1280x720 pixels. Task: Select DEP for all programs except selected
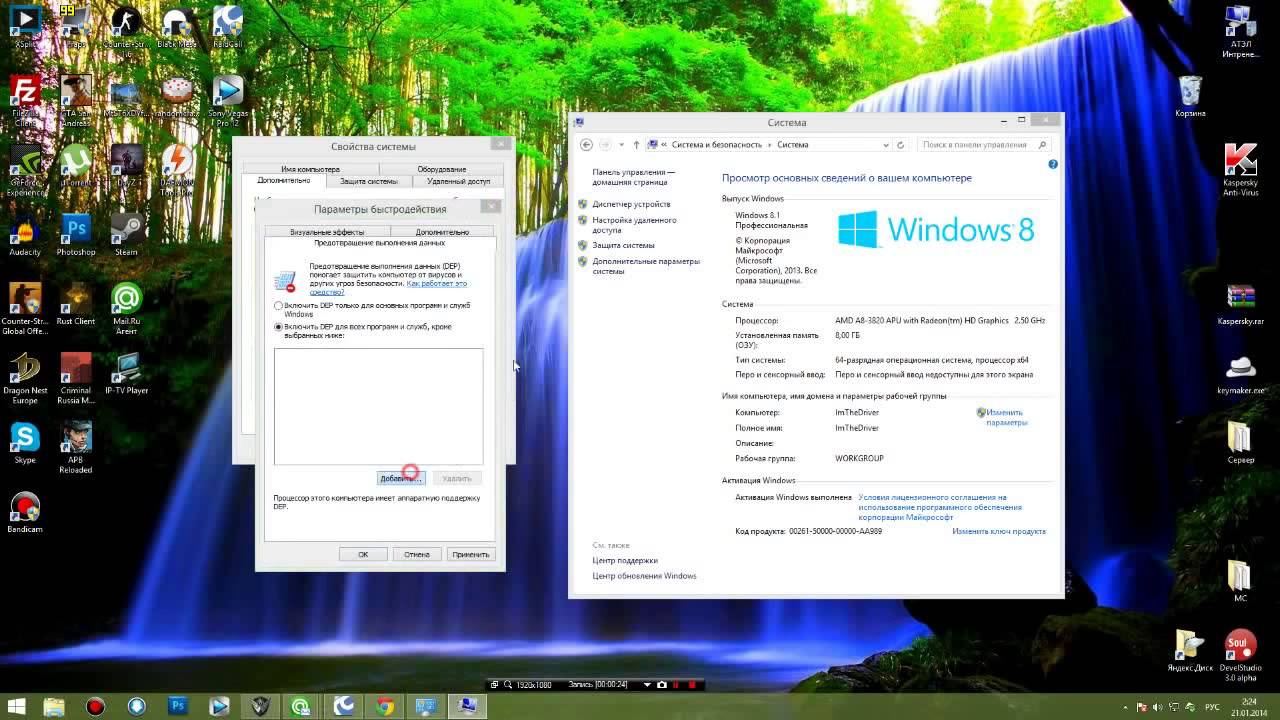362,331
